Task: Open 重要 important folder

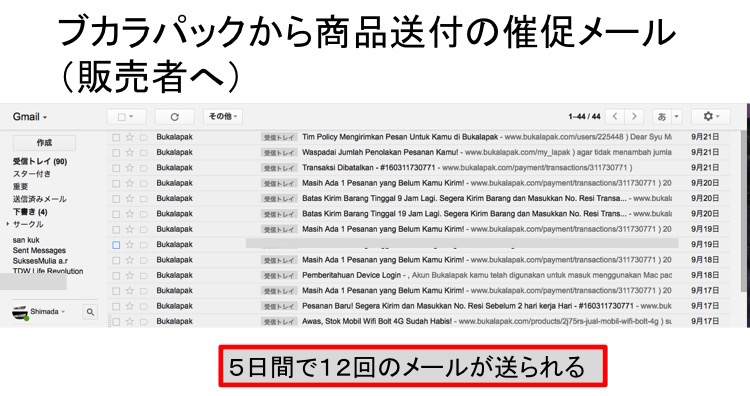Action: (x=20, y=186)
